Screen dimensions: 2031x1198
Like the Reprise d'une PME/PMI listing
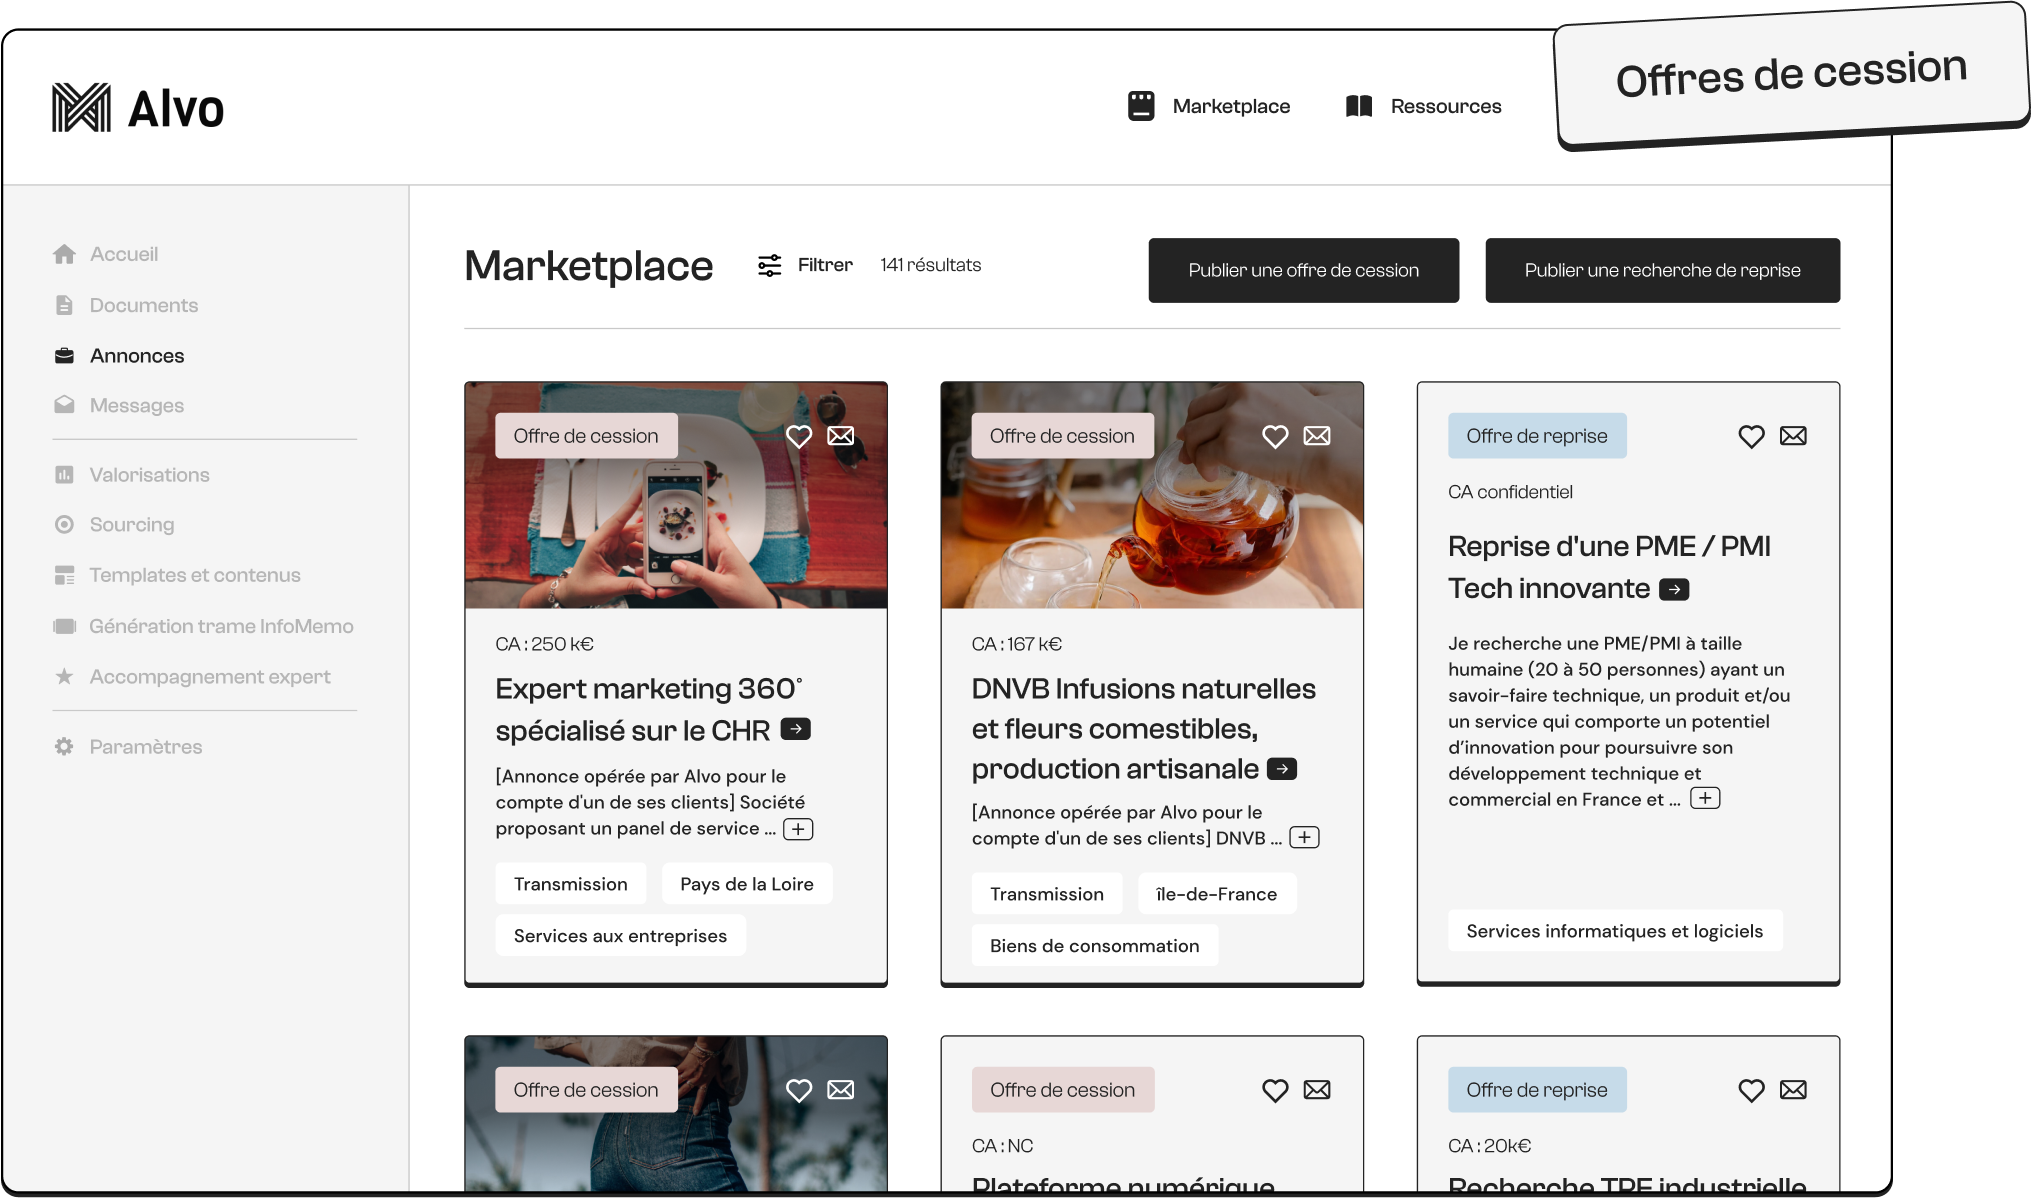click(1751, 436)
